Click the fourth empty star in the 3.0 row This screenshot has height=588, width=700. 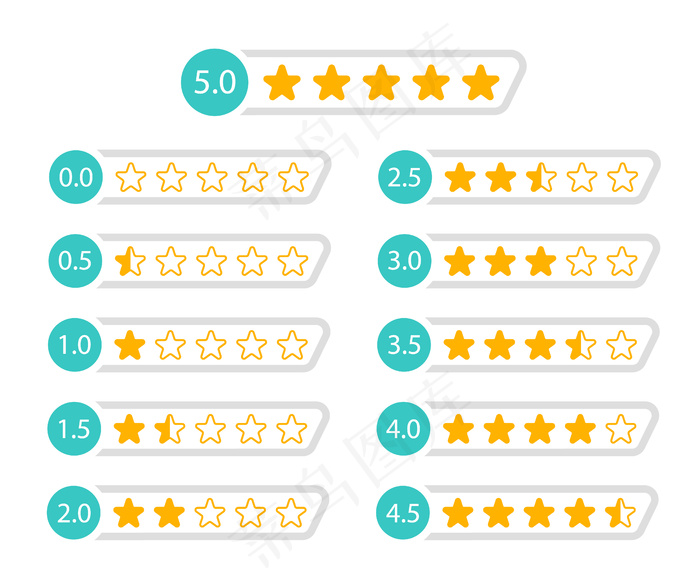(581, 262)
